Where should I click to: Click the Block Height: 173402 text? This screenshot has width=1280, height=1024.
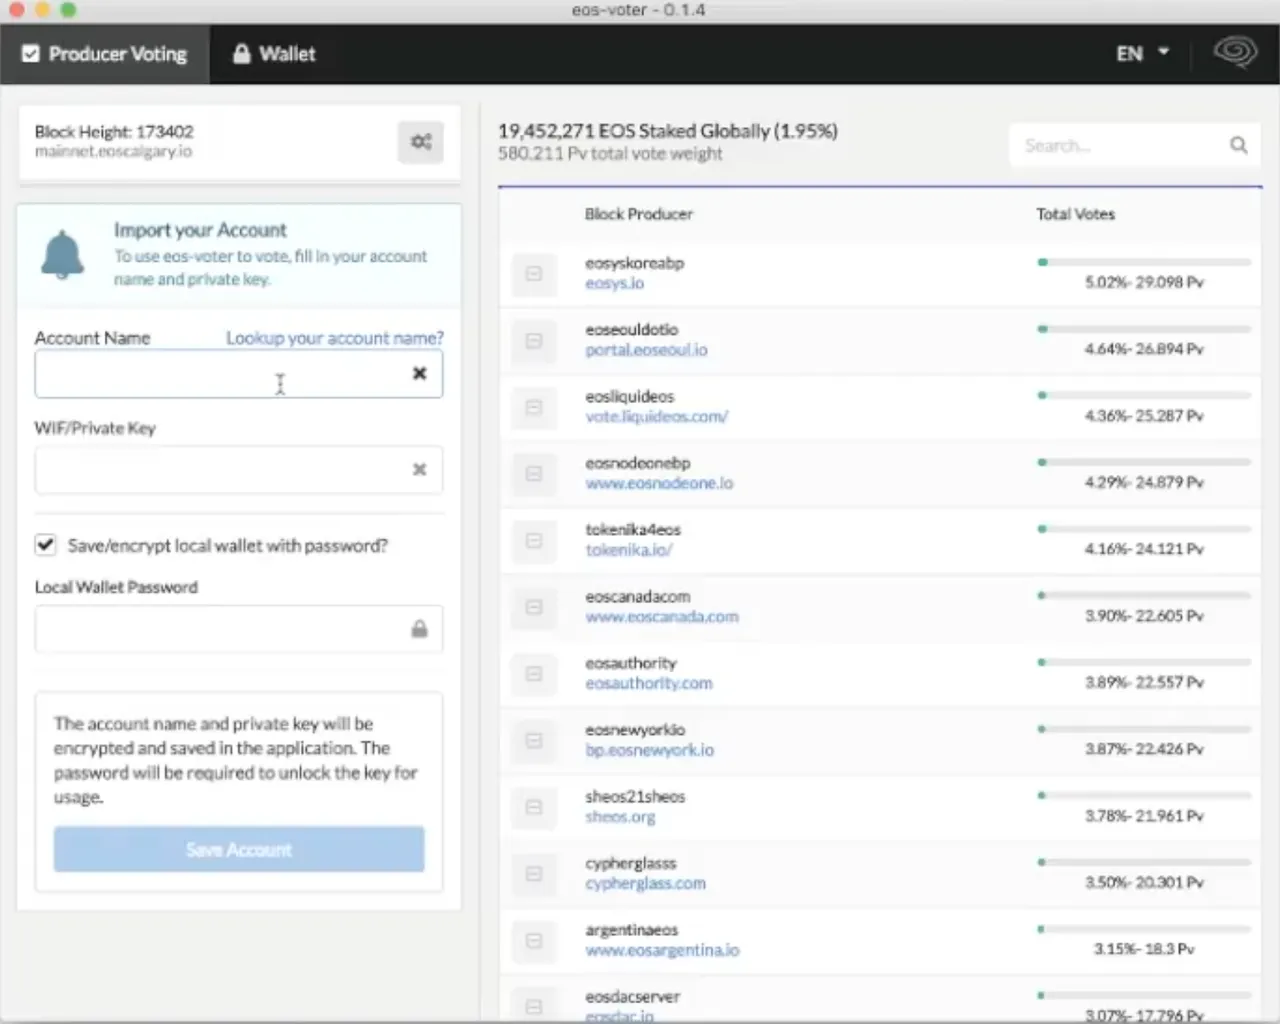pos(114,131)
